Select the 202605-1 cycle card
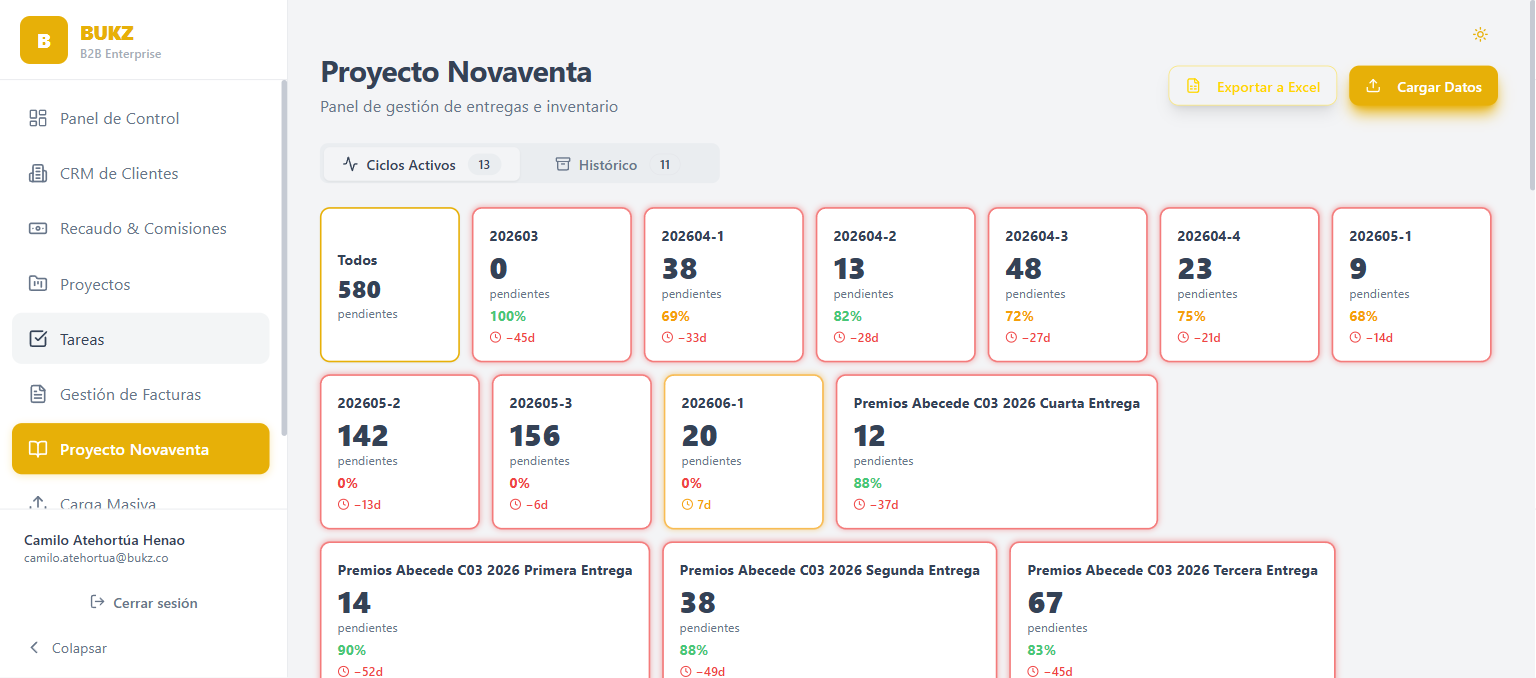Image resolution: width=1536 pixels, height=678 pixels. tap(1412, 285)
